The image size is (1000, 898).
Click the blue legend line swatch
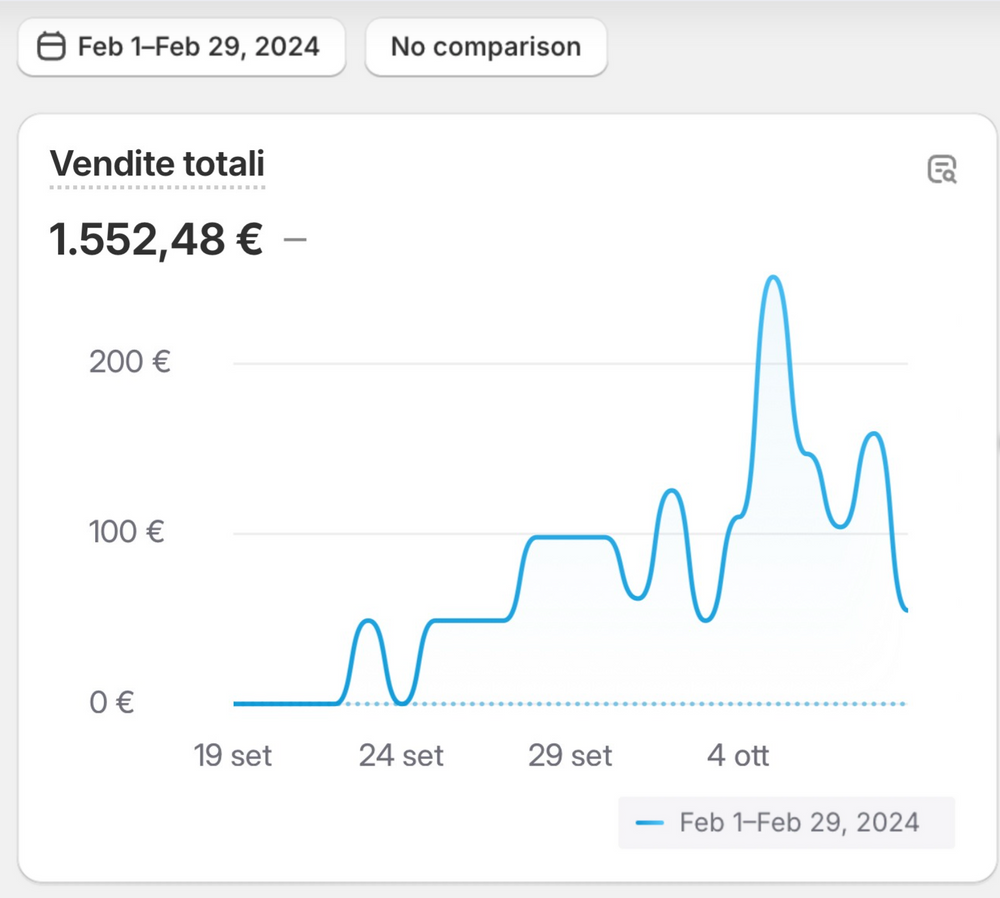pyautogui.click(x=650, y=823)
